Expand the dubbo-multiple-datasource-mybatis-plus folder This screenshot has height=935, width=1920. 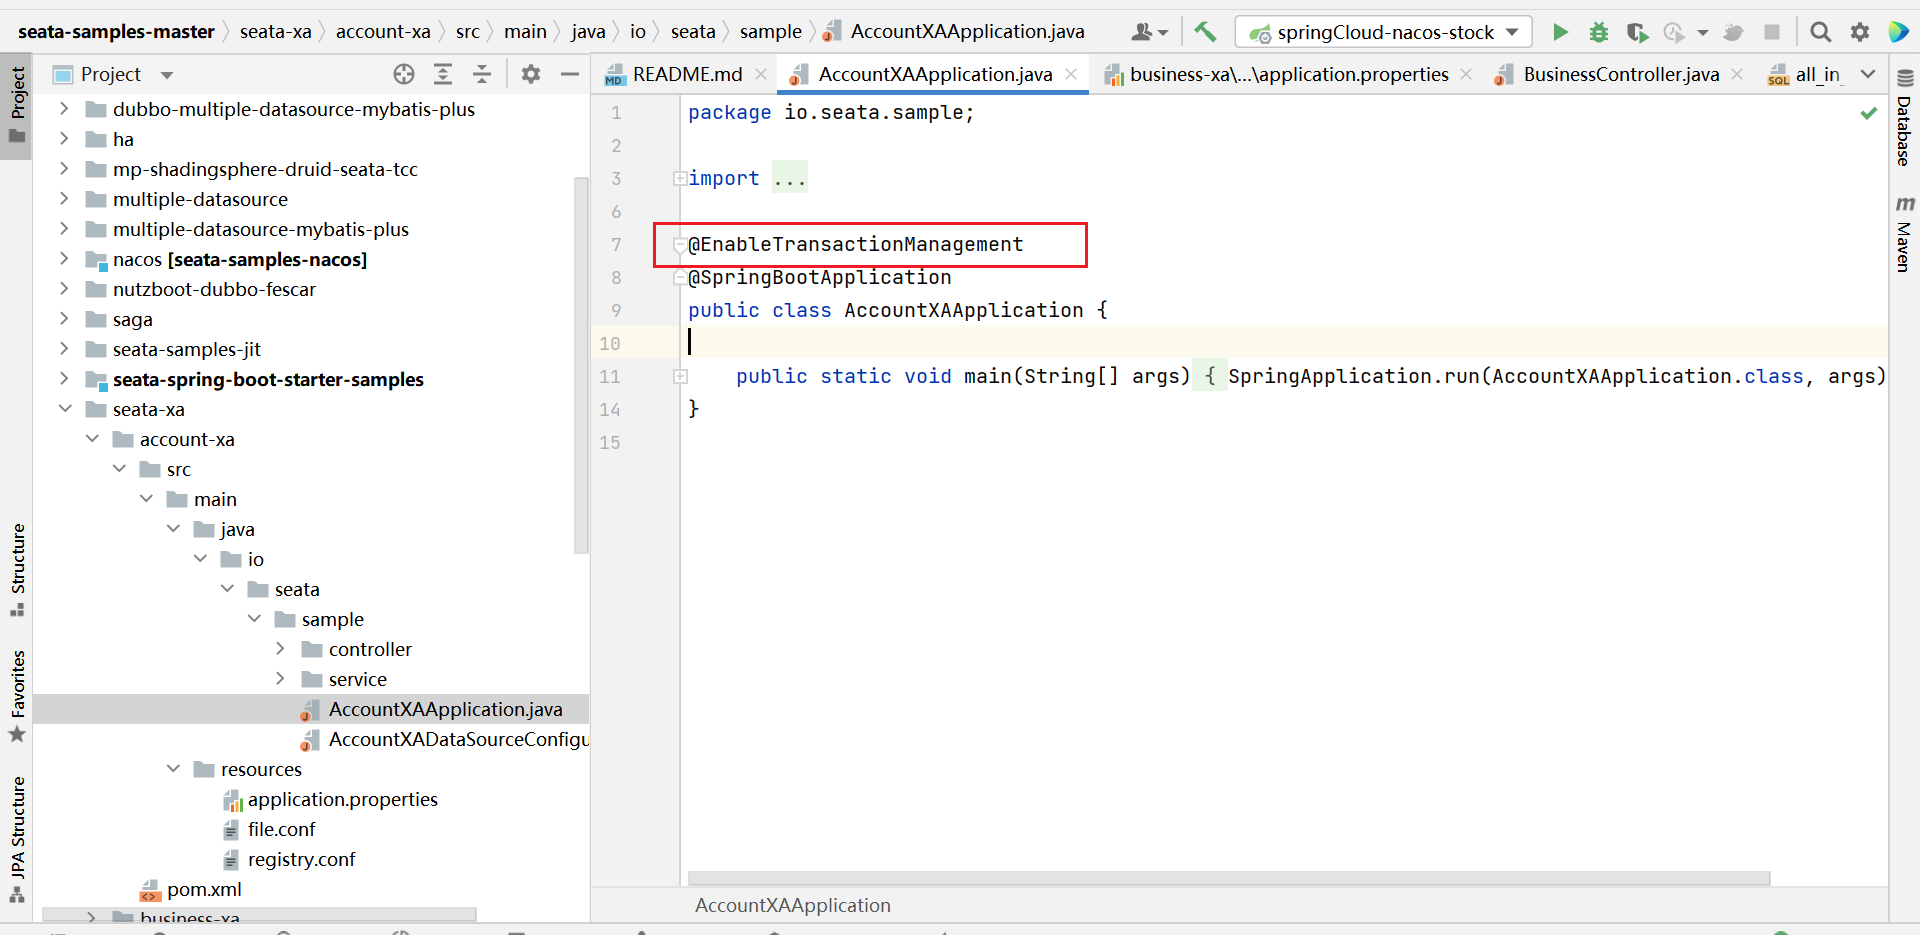[64, 109]
